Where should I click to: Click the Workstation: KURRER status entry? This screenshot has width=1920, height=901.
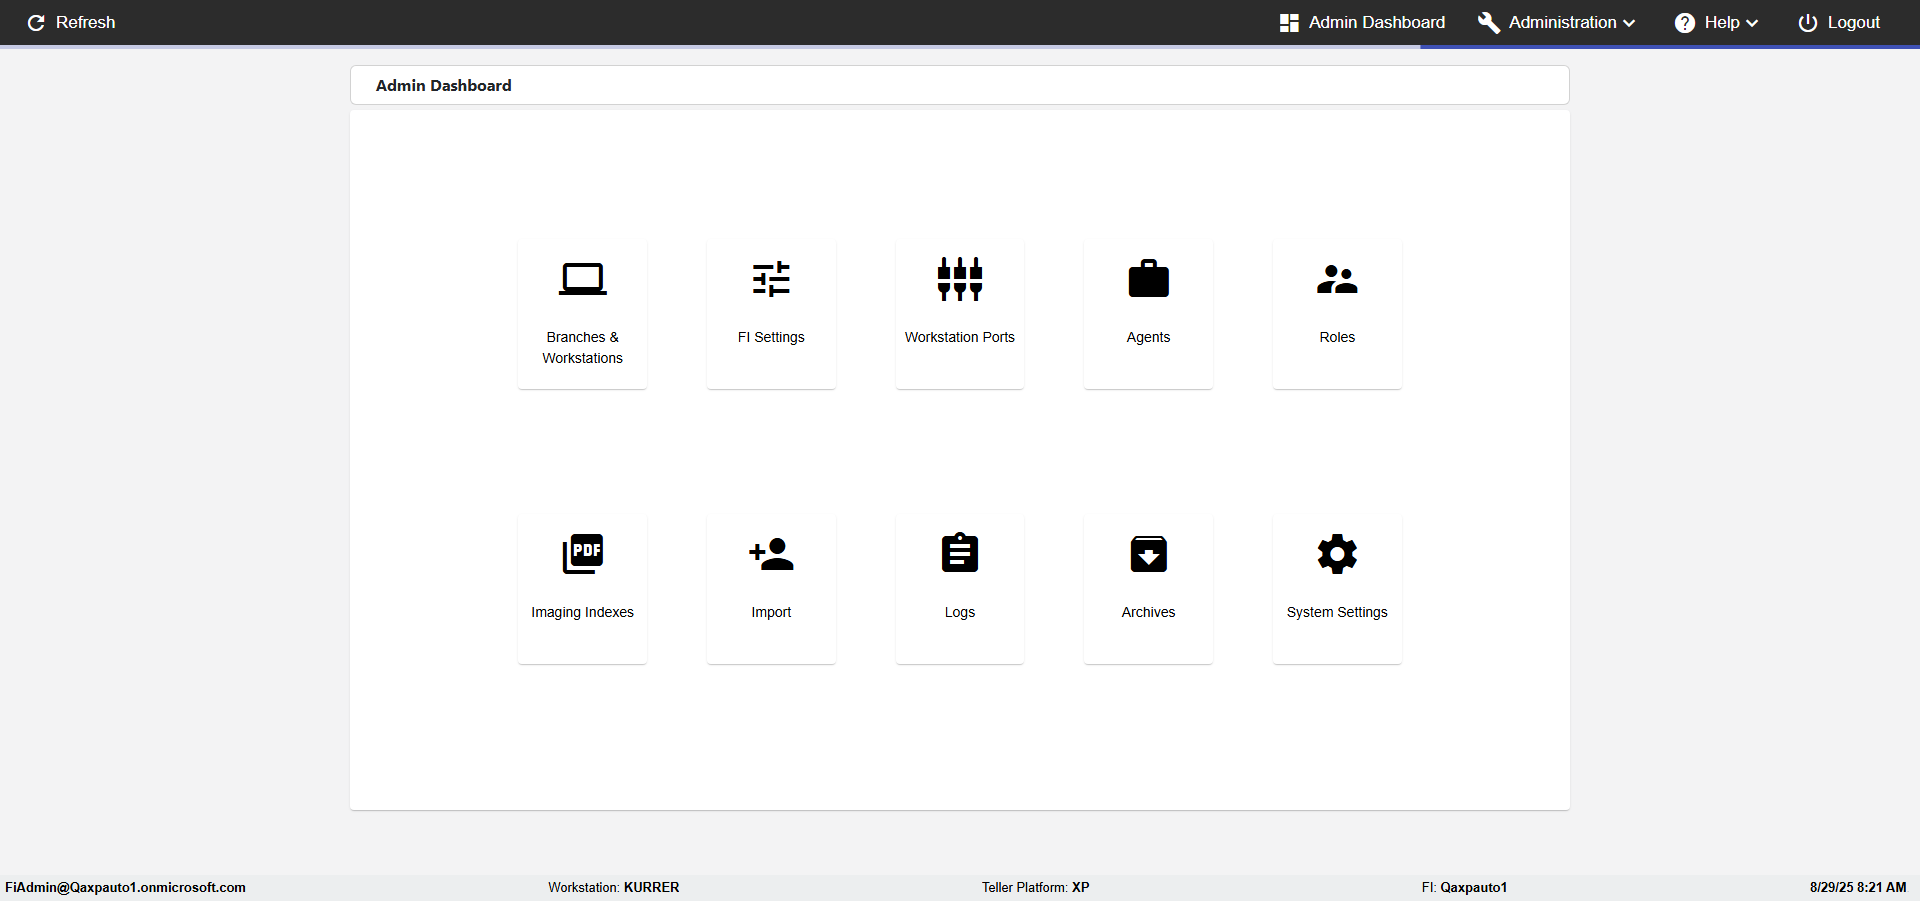point(613,887)
